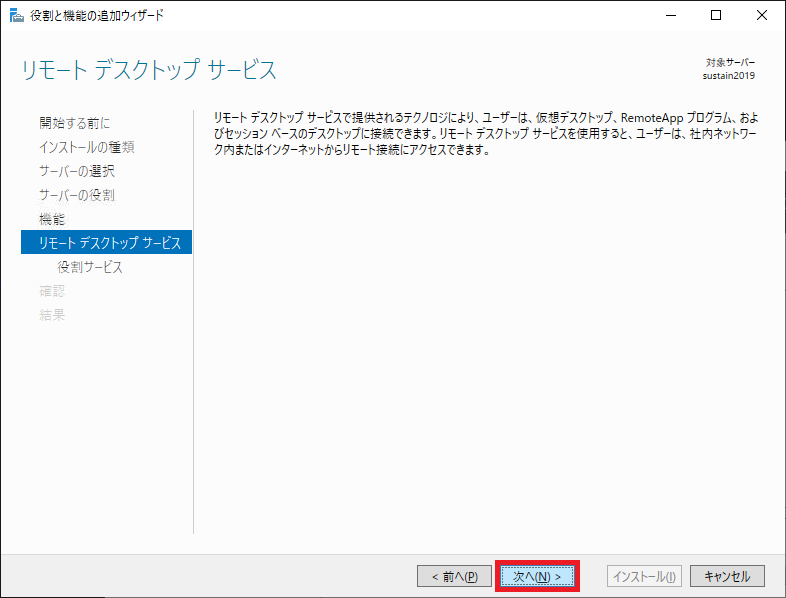Viewport: 786px width, 598px height.
Task: Open the 役割サービス sub-step
Action: click(x=90, y=267)
